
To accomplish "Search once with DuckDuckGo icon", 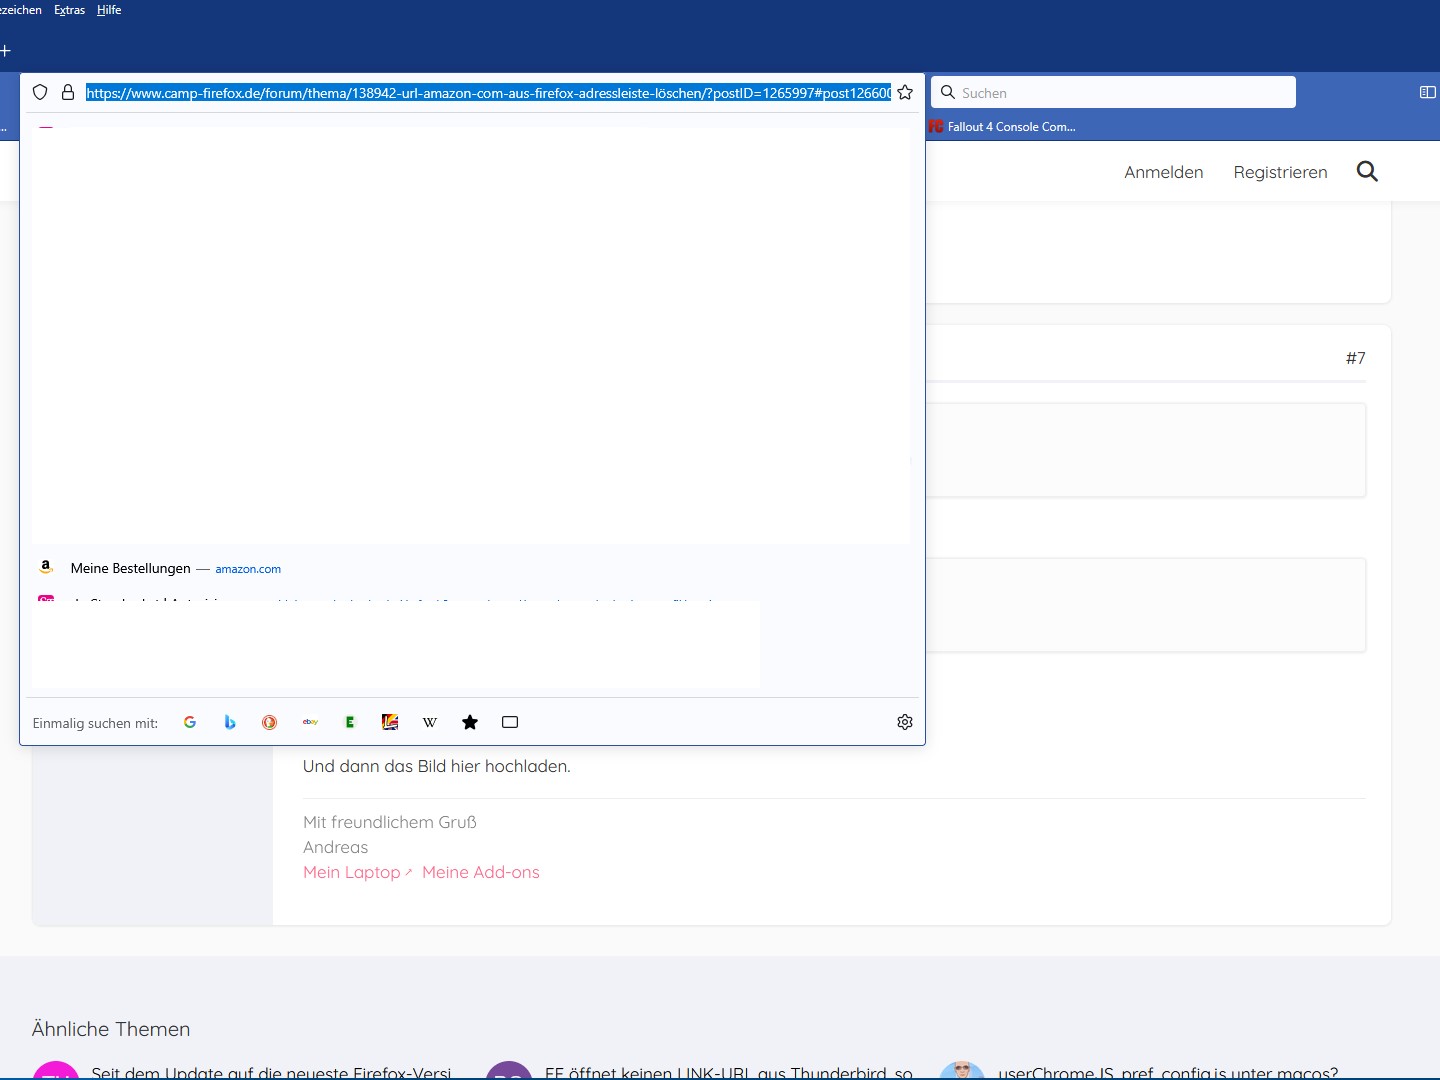I will pos(269,722).
